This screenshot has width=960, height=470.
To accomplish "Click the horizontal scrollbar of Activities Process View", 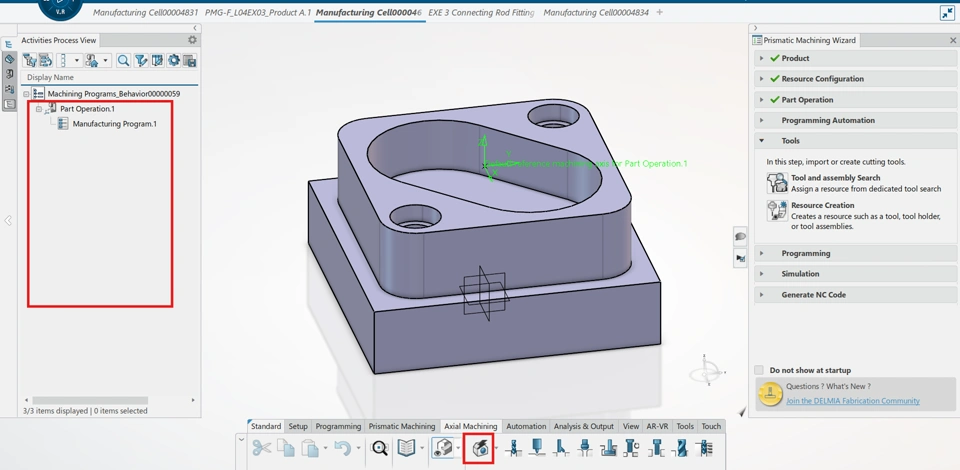I will pyautogui.click(x=89, y=400).
